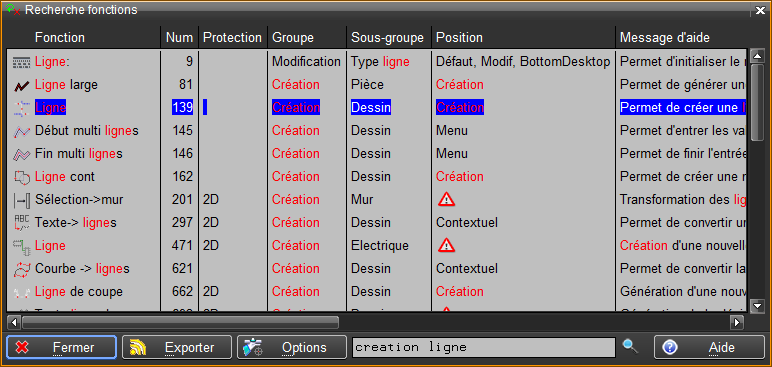Screen dimensions: 772x367
Task: Click the electrical Ligne 471 icon
Action: coord(21,246)
